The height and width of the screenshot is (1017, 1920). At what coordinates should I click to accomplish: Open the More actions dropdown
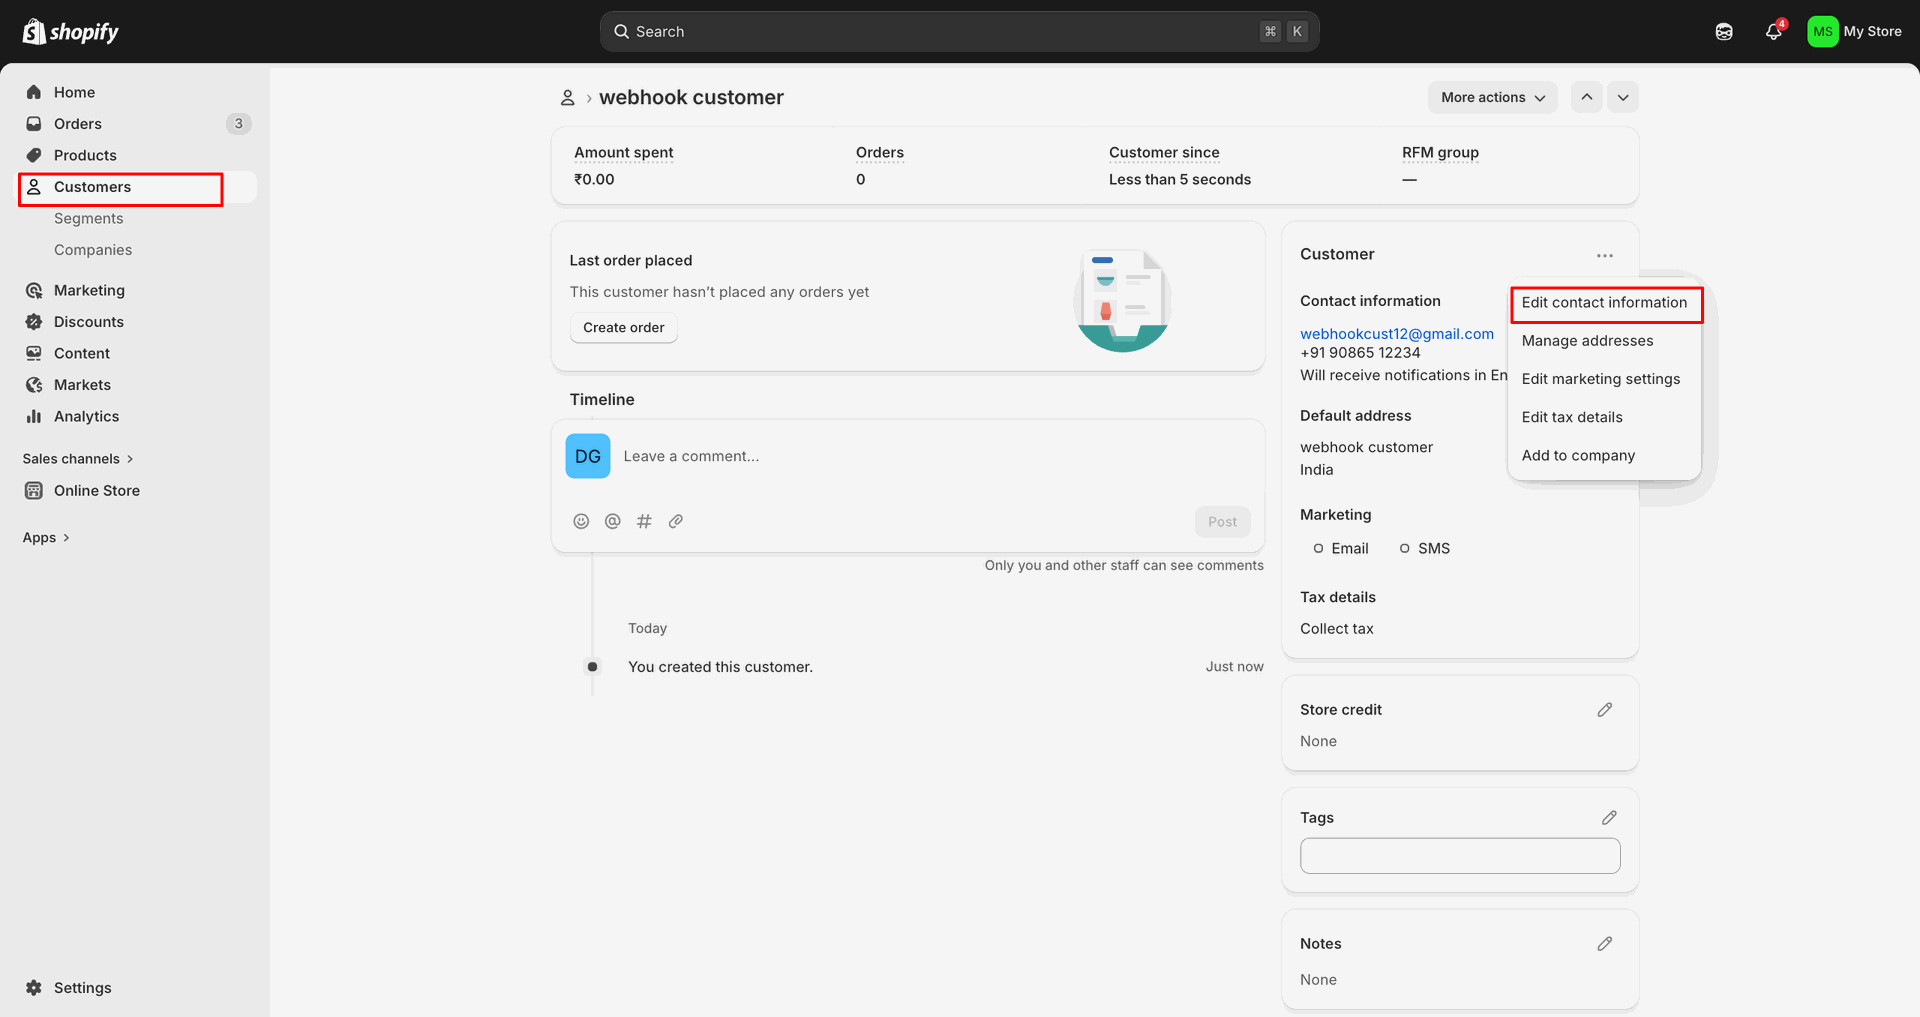pos(1493,97)
